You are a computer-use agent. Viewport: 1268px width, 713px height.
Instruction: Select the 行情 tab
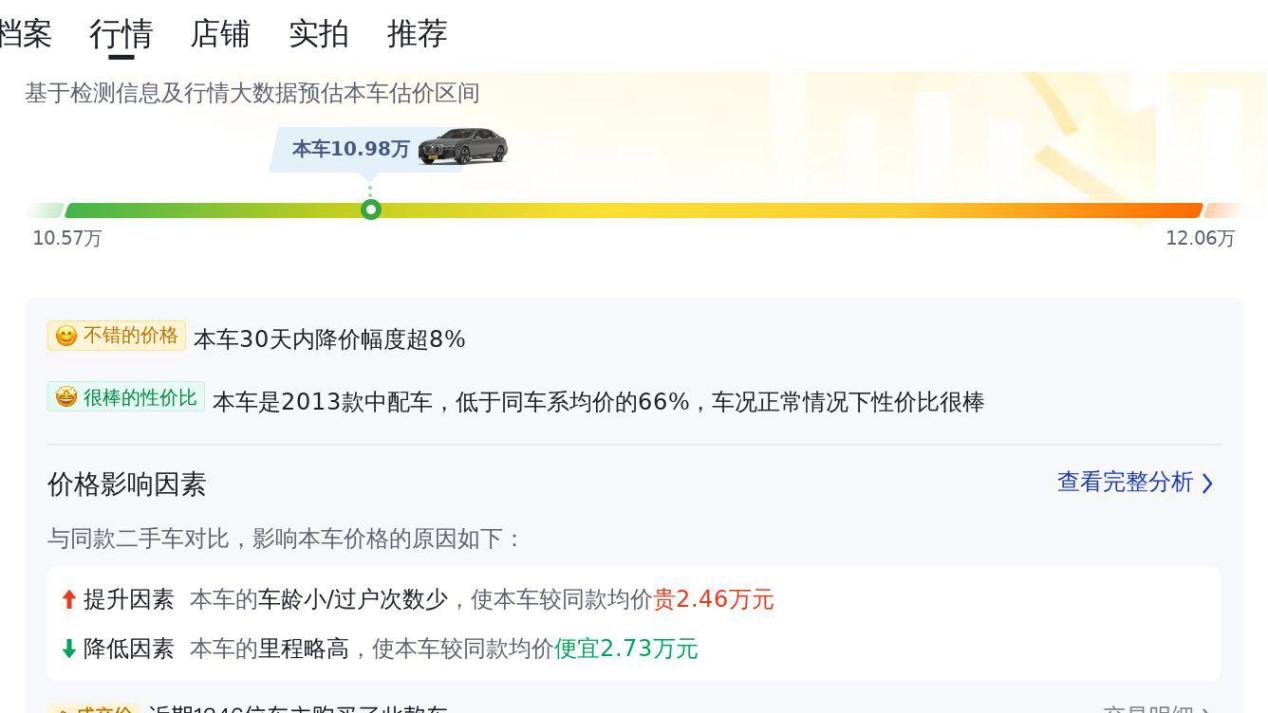tap(121, 34)
